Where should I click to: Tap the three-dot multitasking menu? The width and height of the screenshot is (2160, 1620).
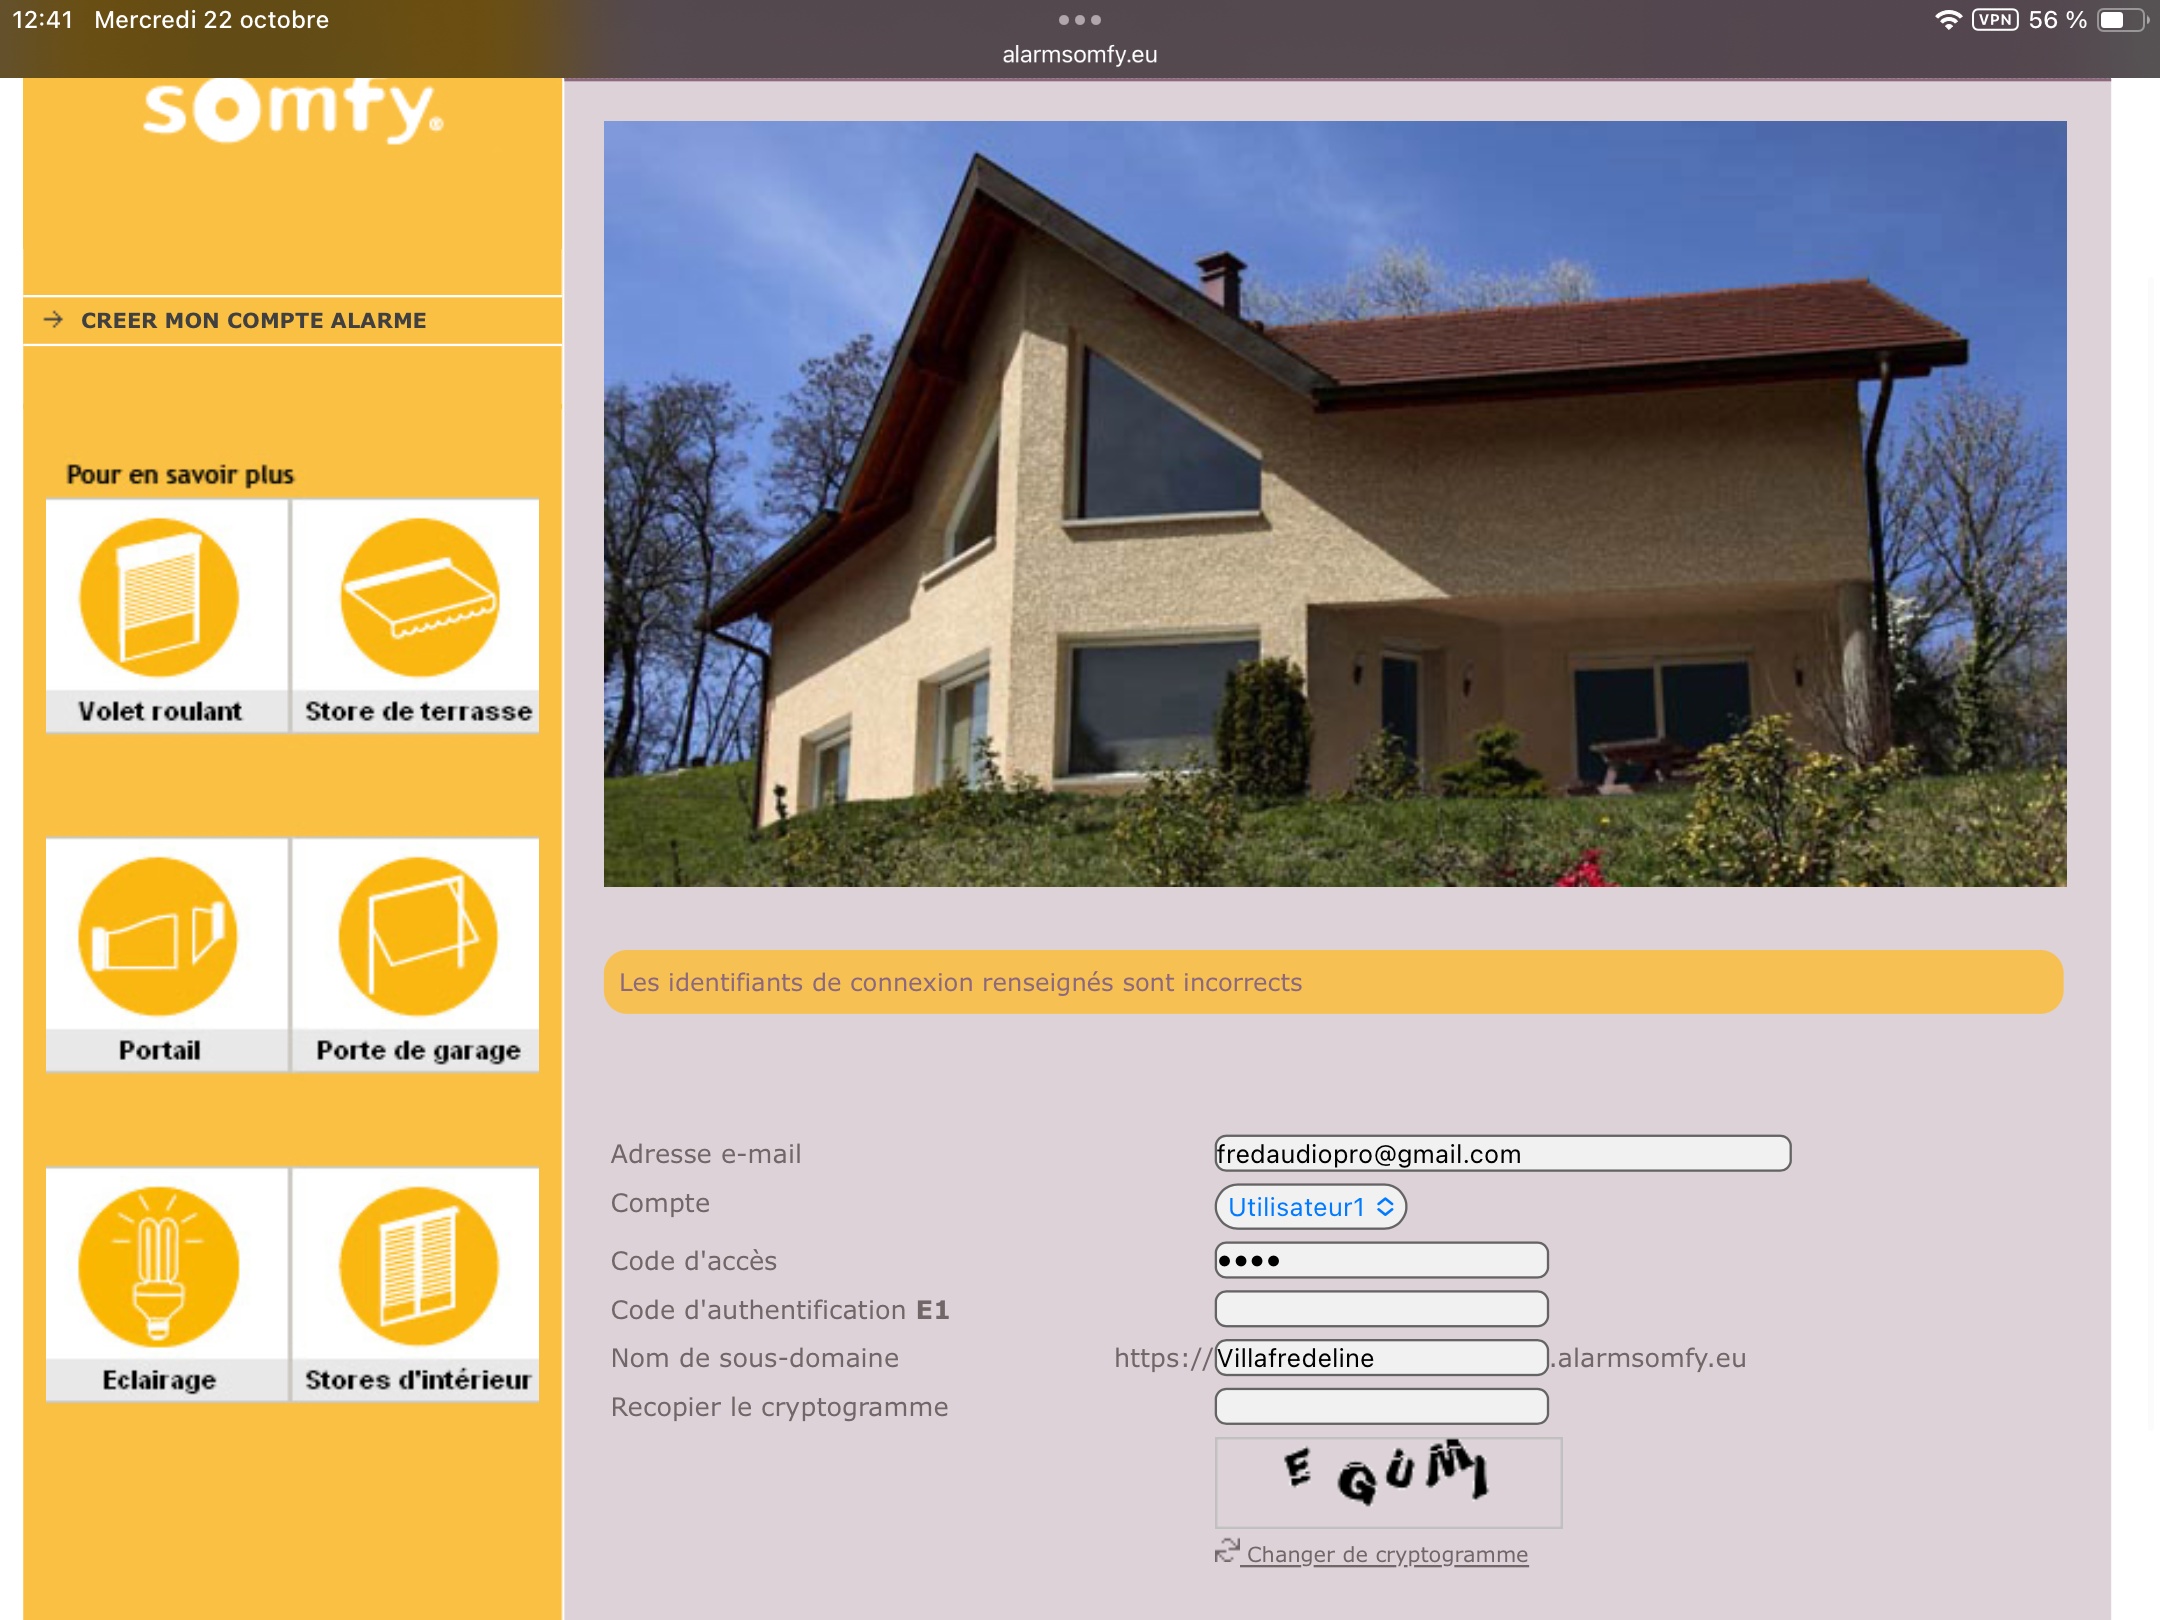1080,20
